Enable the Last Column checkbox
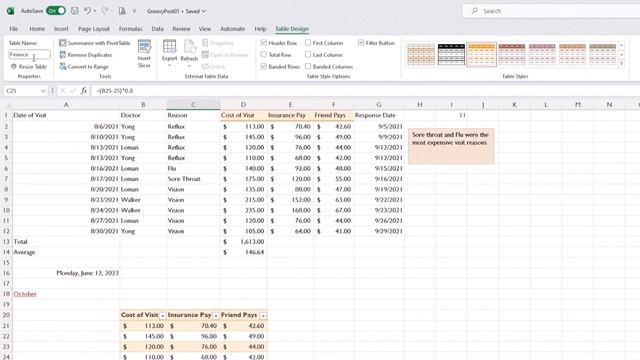 [x=308, y=54]
